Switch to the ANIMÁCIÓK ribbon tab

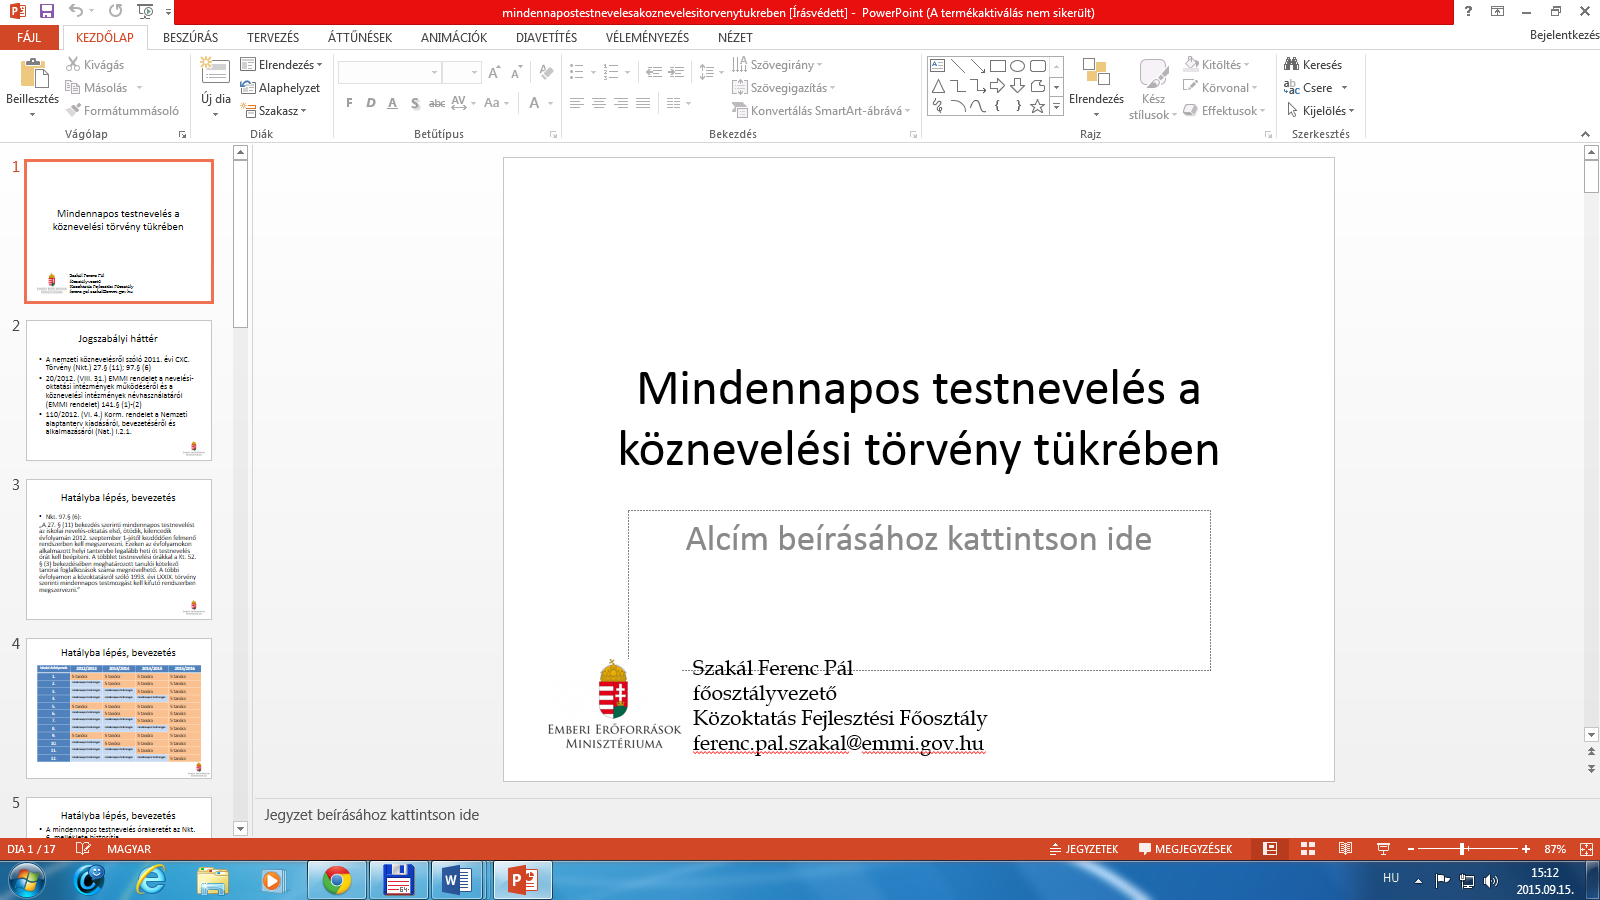454,37
